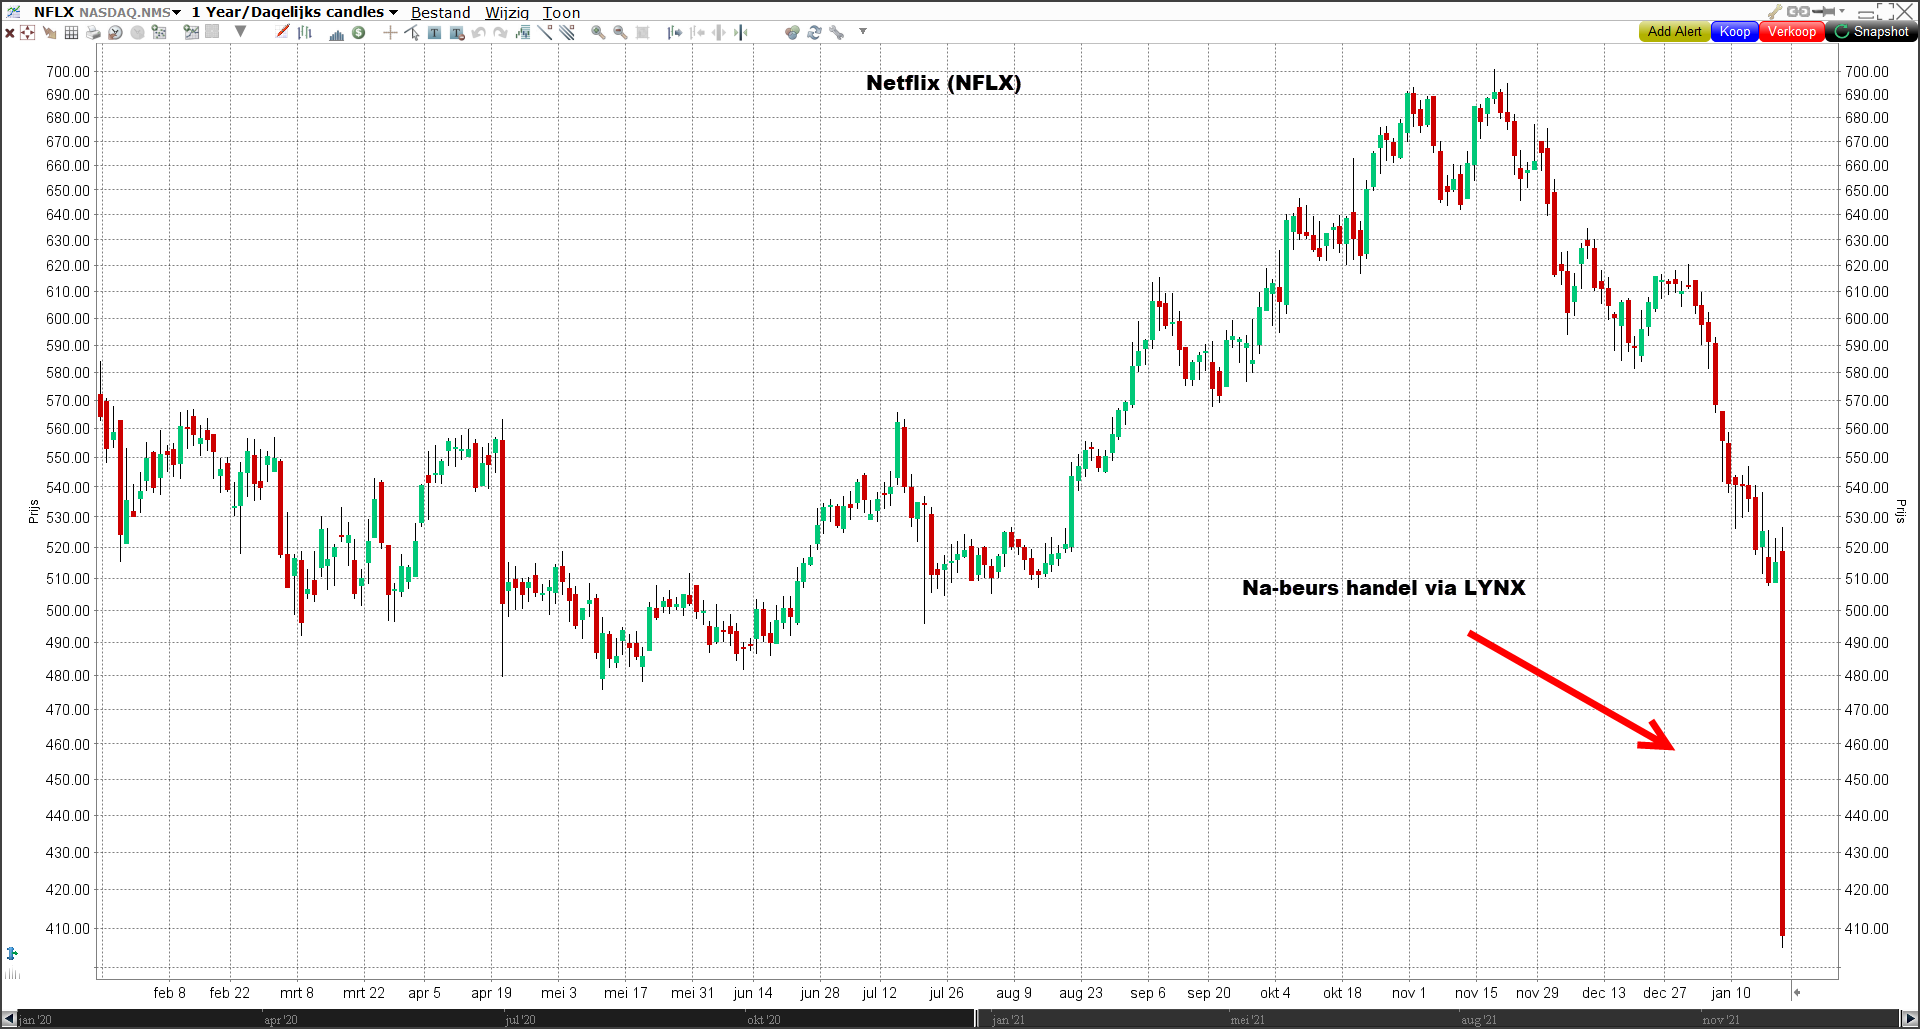Click the table grid toolbar icon

pos(71,32)
